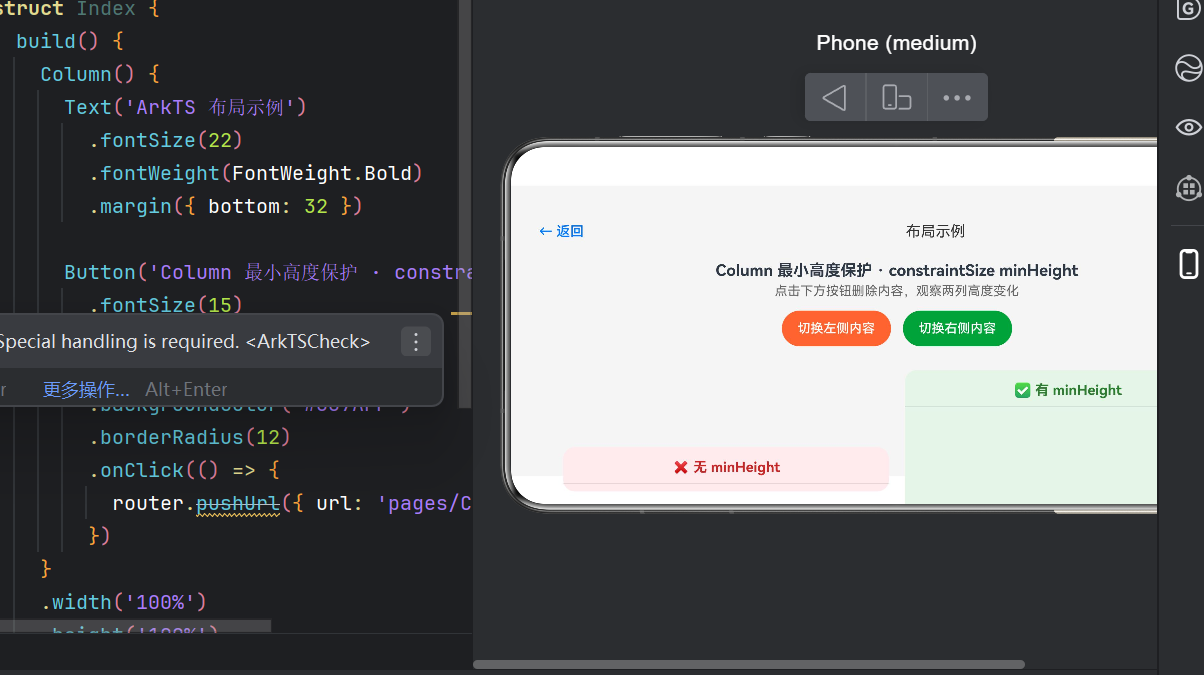
Task: Click the .fontSize(15) code line
Action: 166,305
